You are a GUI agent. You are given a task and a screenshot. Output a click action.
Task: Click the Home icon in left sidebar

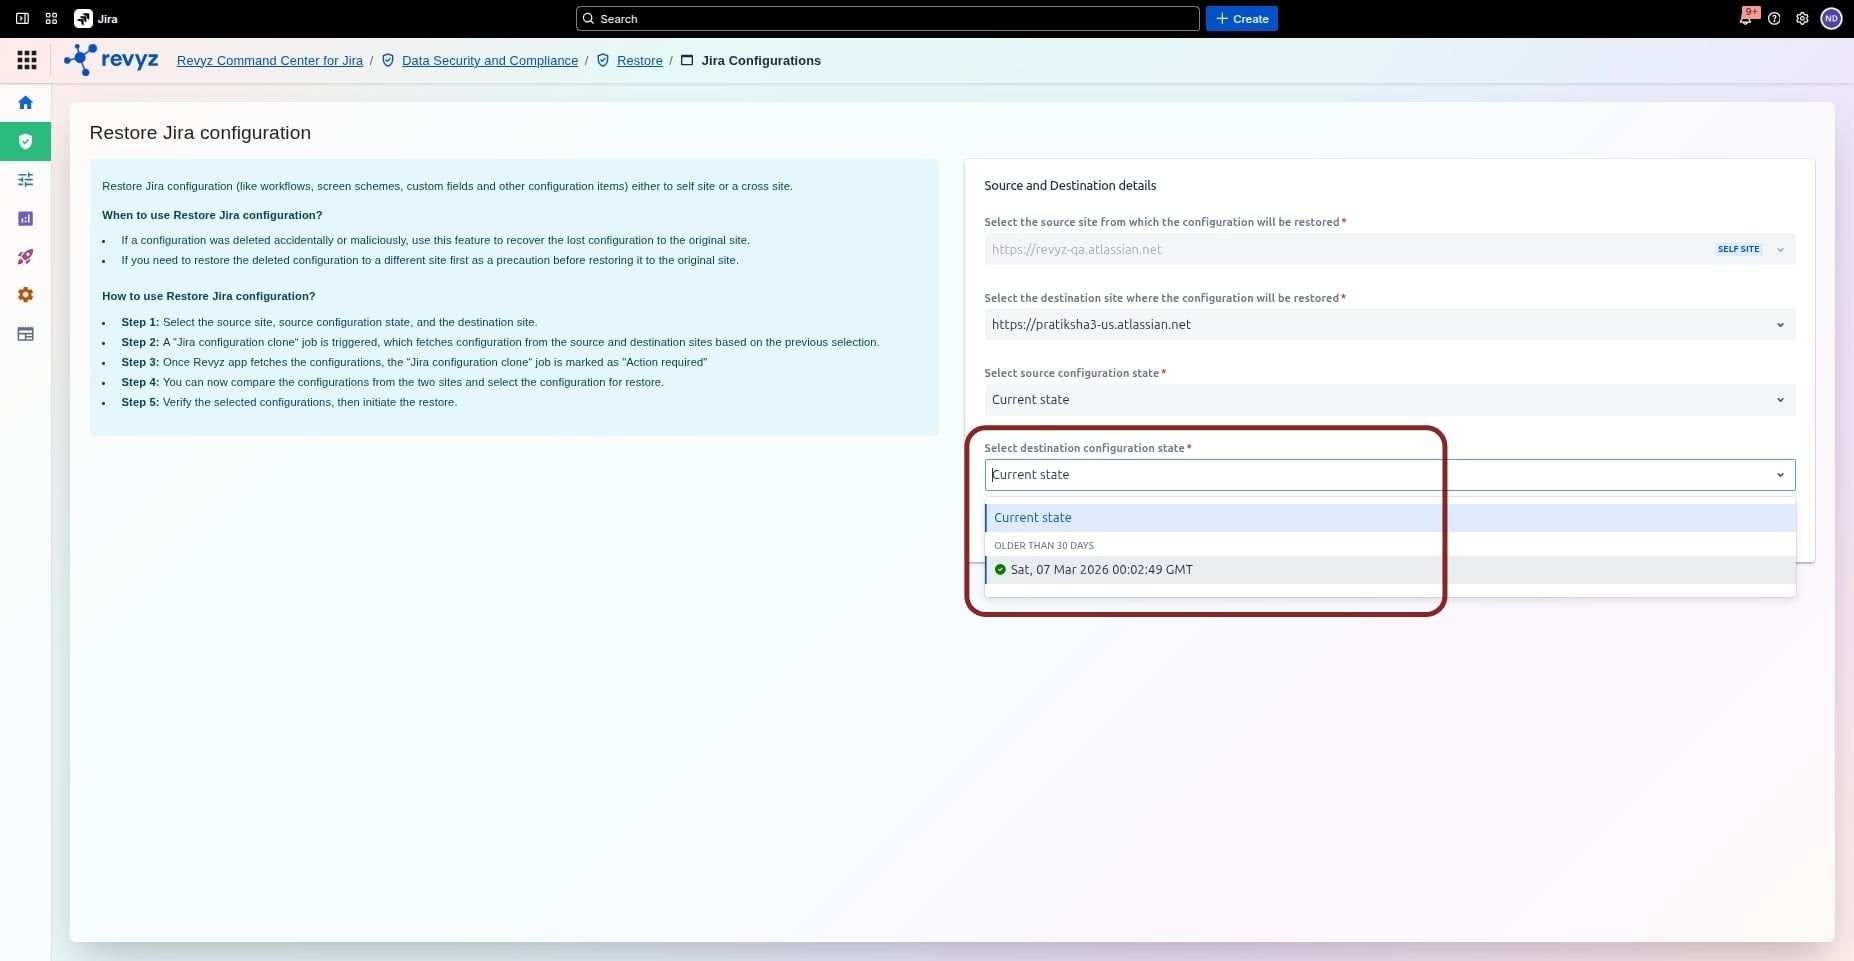coord(26,103)
